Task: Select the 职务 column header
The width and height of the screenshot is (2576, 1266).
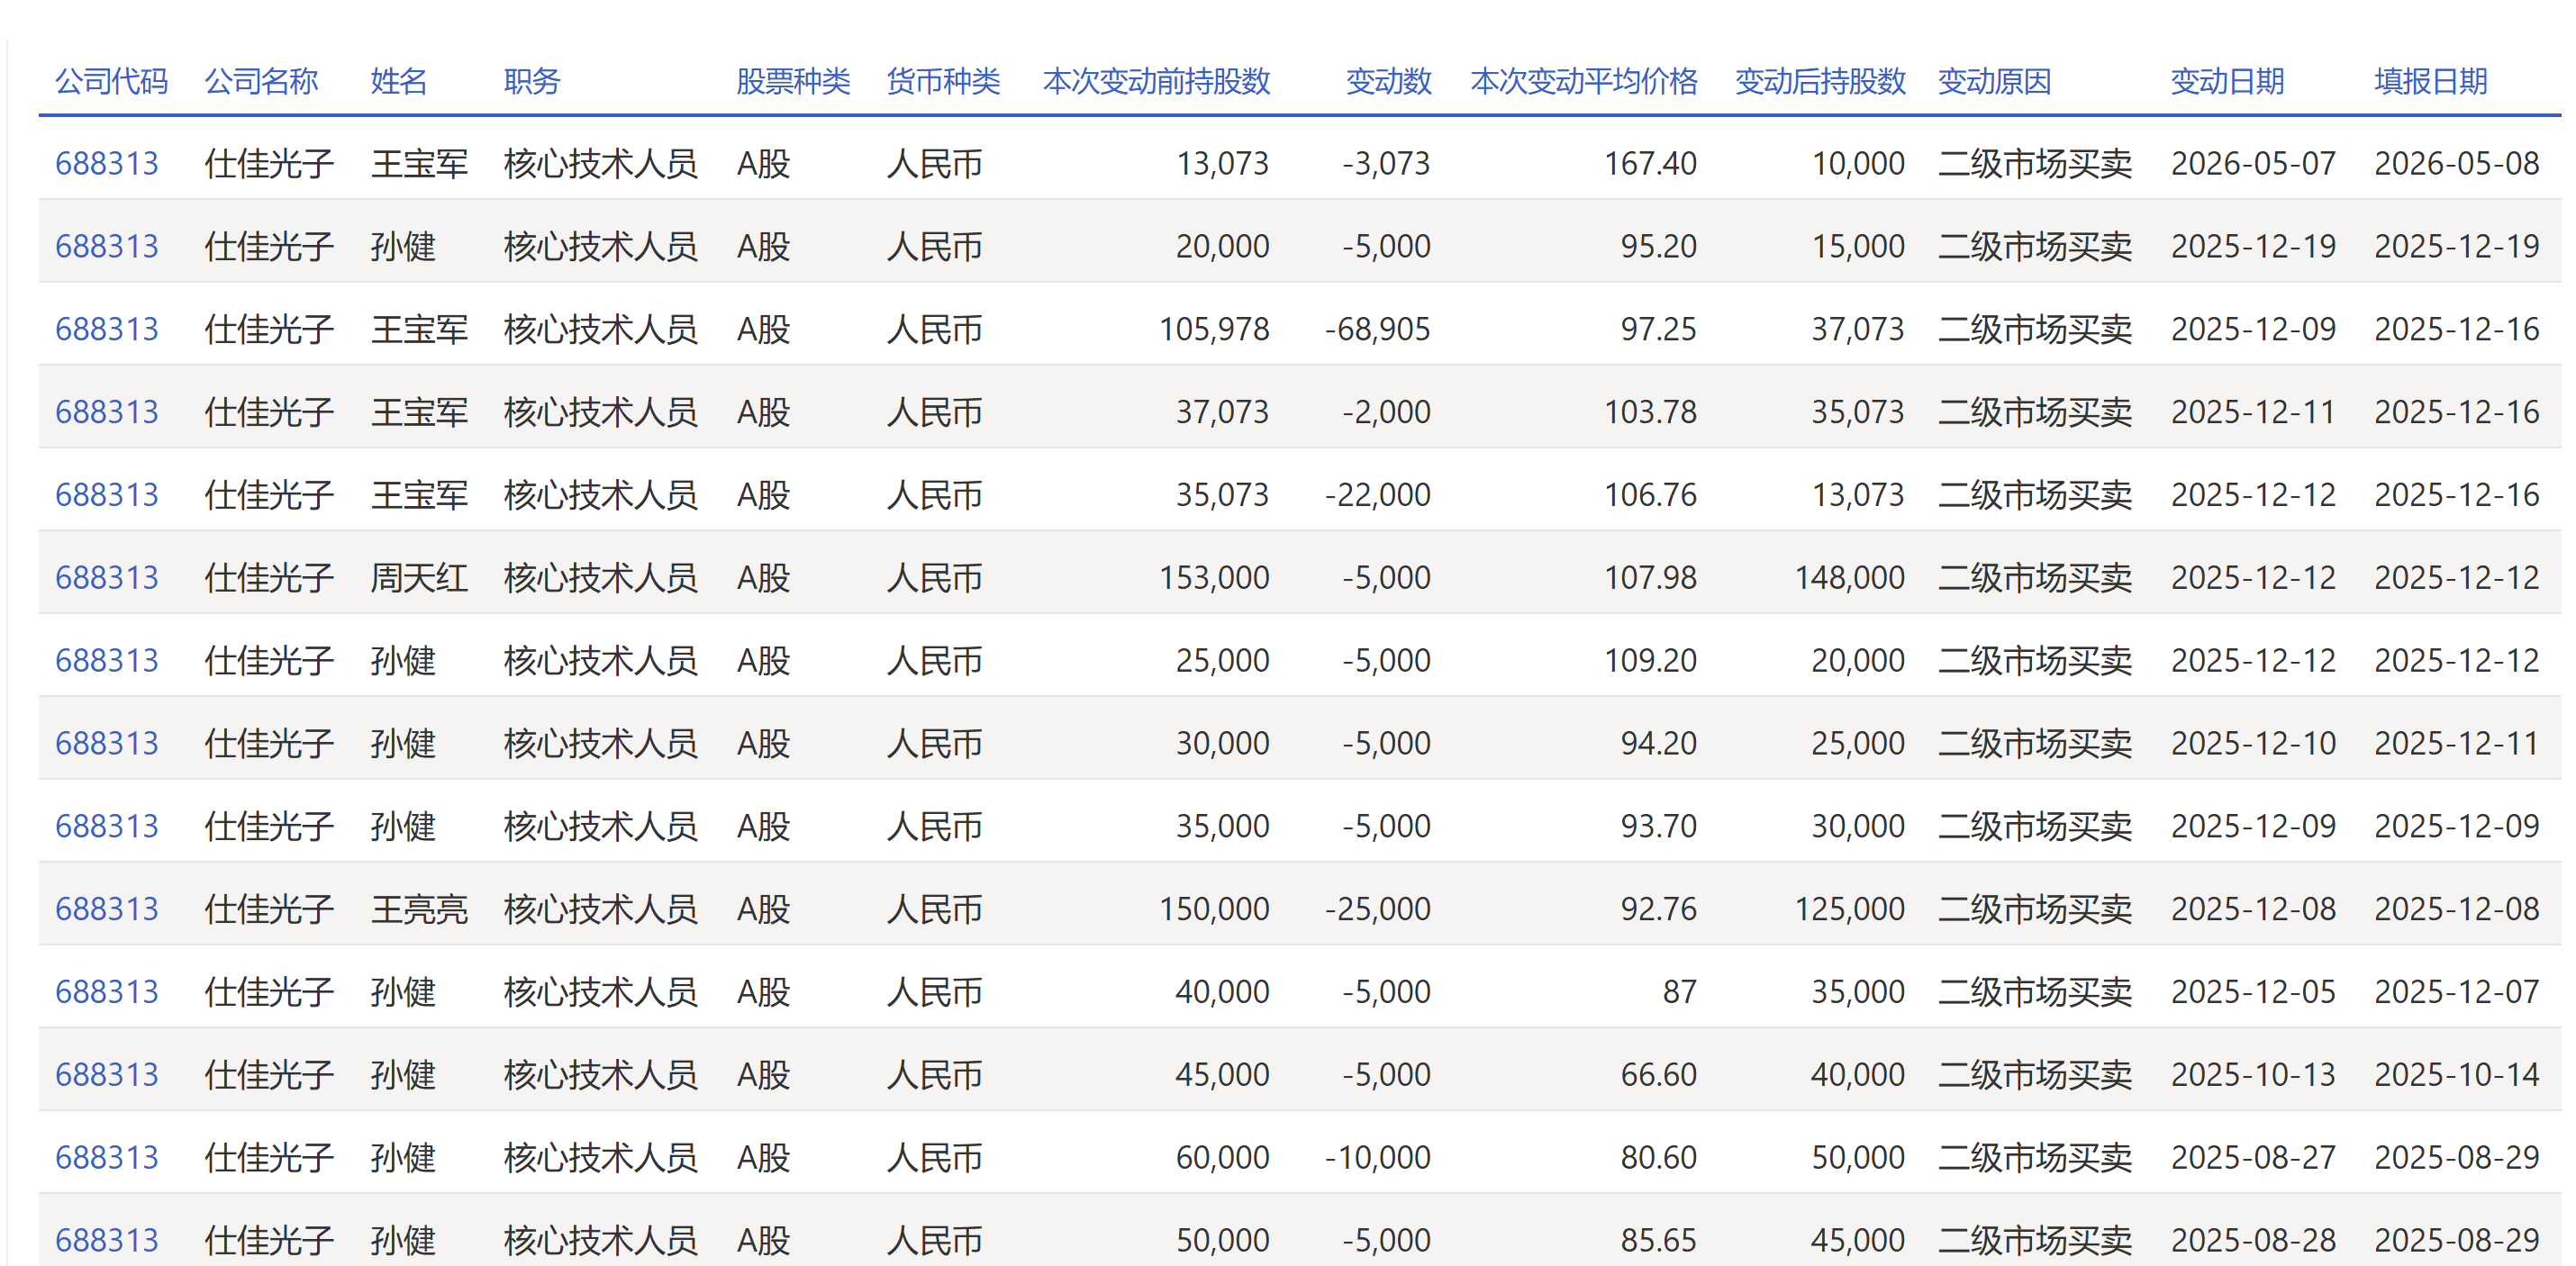Action: tap(532, 81)
